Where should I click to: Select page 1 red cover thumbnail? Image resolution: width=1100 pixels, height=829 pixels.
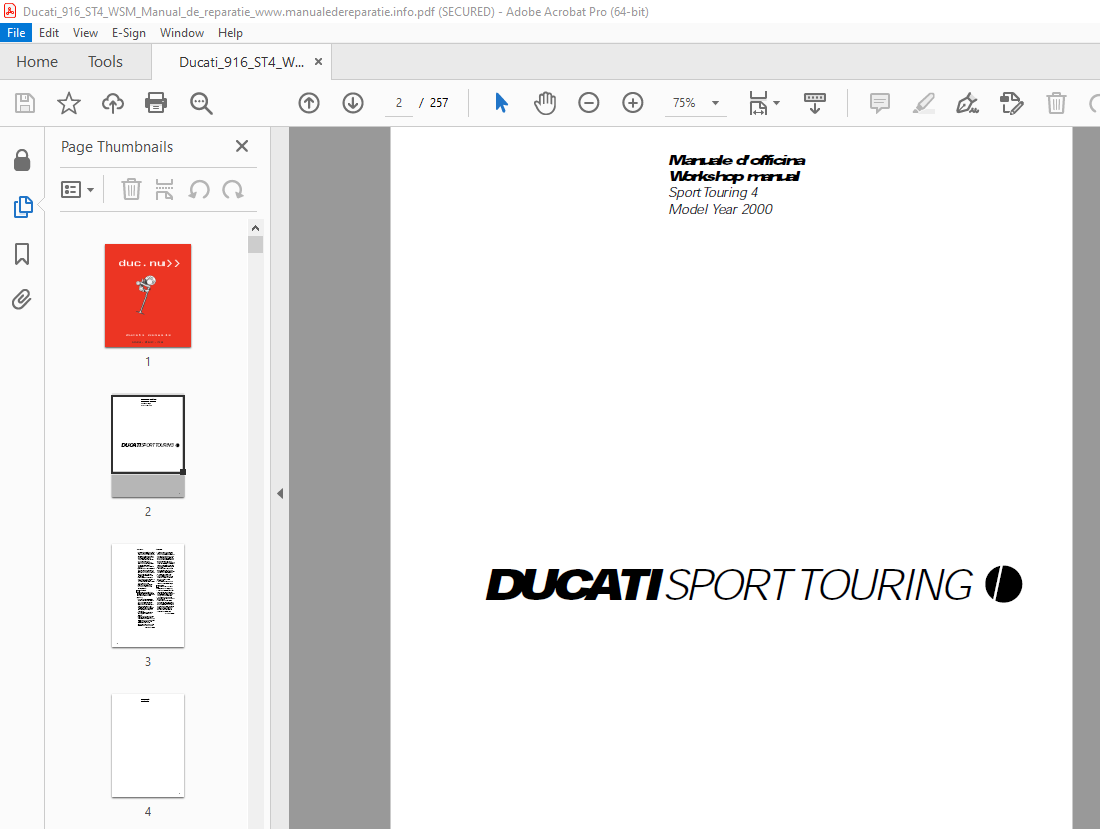click(148, 295)
